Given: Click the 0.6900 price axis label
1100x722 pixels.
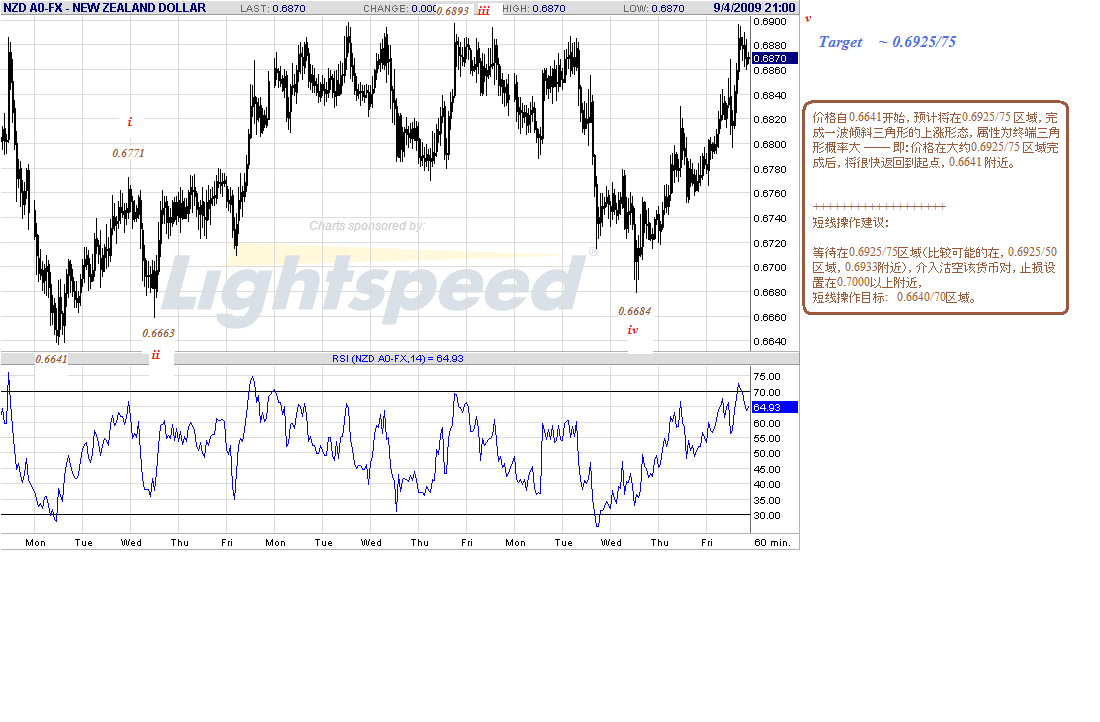Looking at the screenshot, I should point(770,22).
